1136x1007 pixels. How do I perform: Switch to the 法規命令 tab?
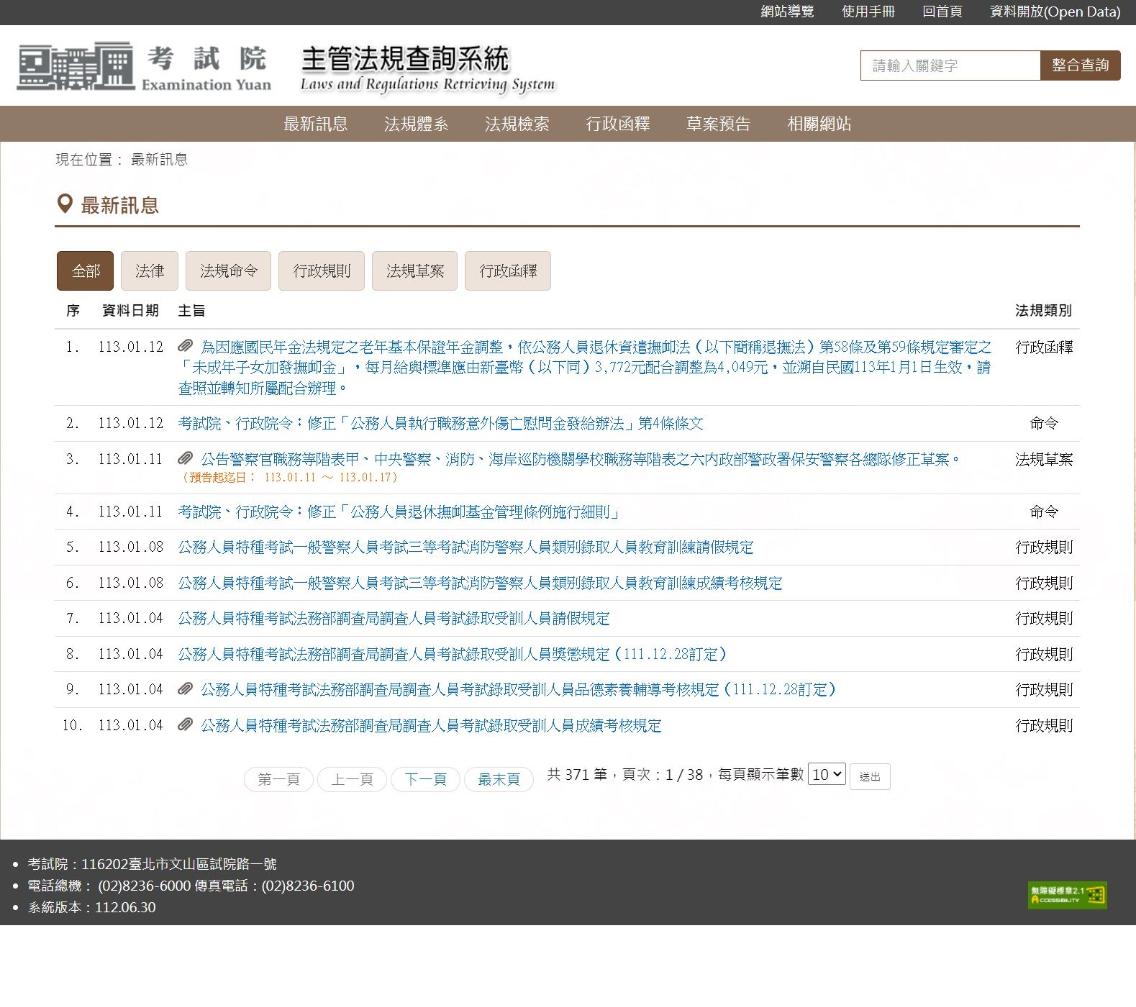pos(228,271)
